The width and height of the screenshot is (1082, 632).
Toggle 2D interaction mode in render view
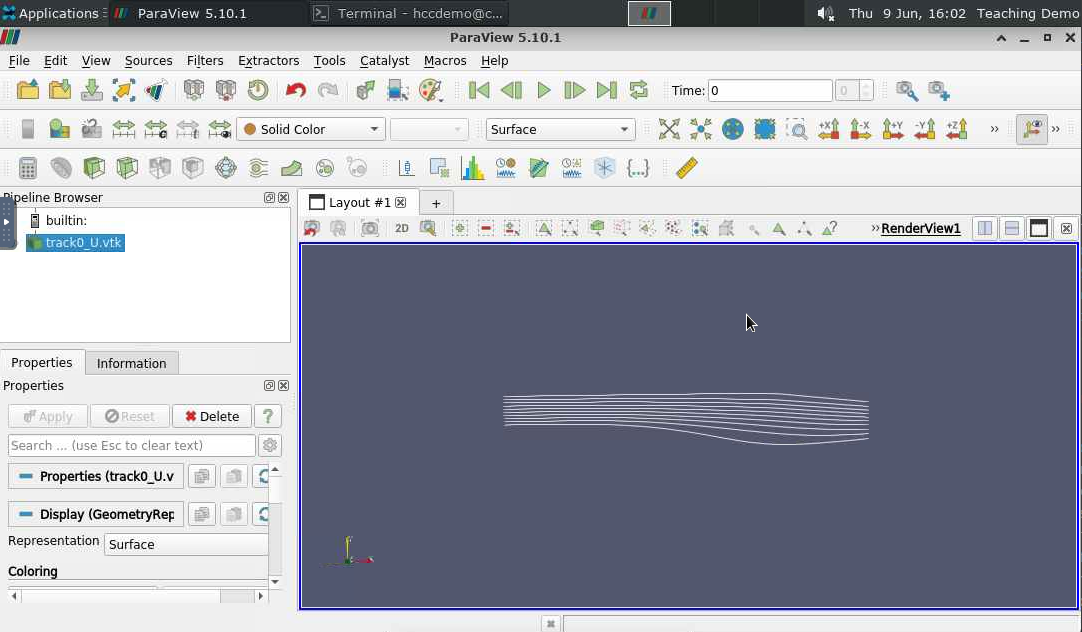pyautogui.click(x=402, y=228)
